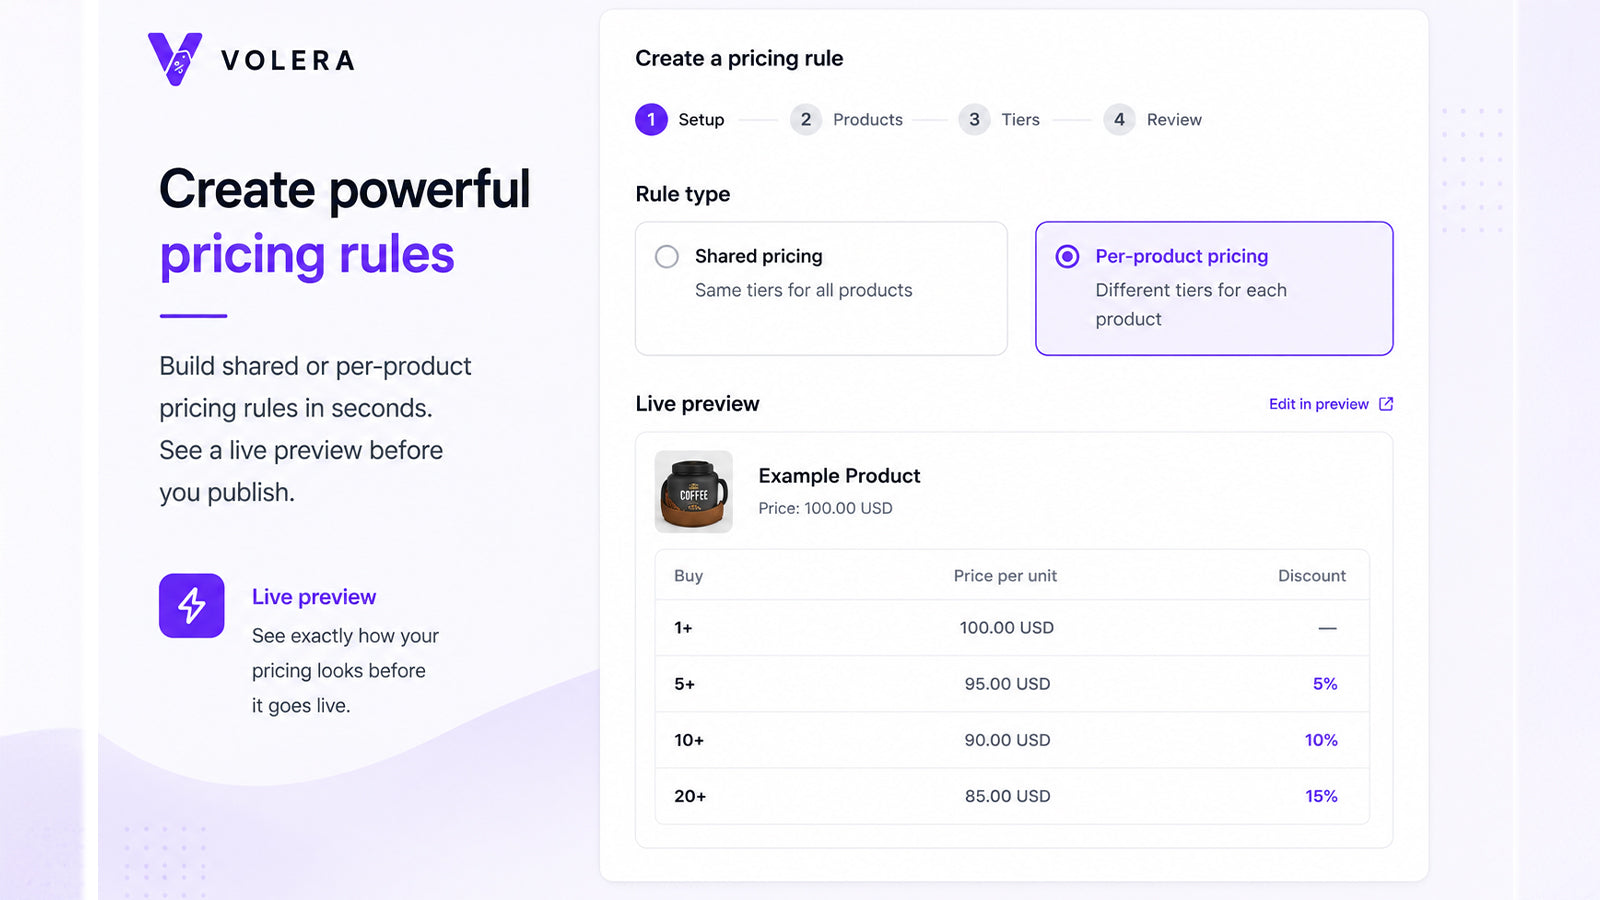Viewport: 1600px width, 900px height.
Task: Click the step 2 circle for Products
Action: pos(806,119)
